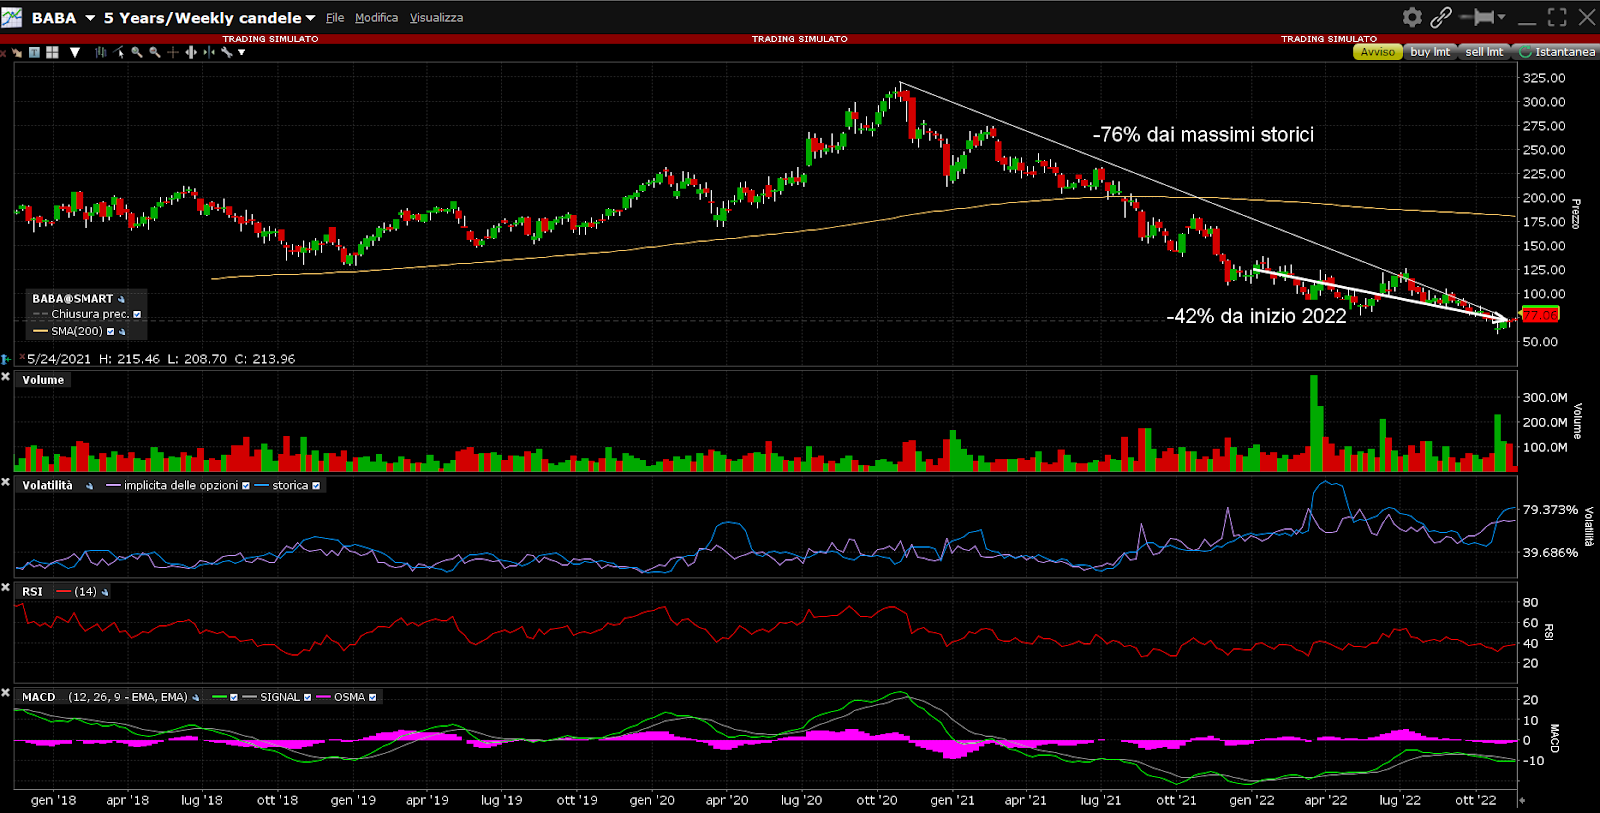
Task: Remove the MACD sub-panel with X
Action: (6, 692)
